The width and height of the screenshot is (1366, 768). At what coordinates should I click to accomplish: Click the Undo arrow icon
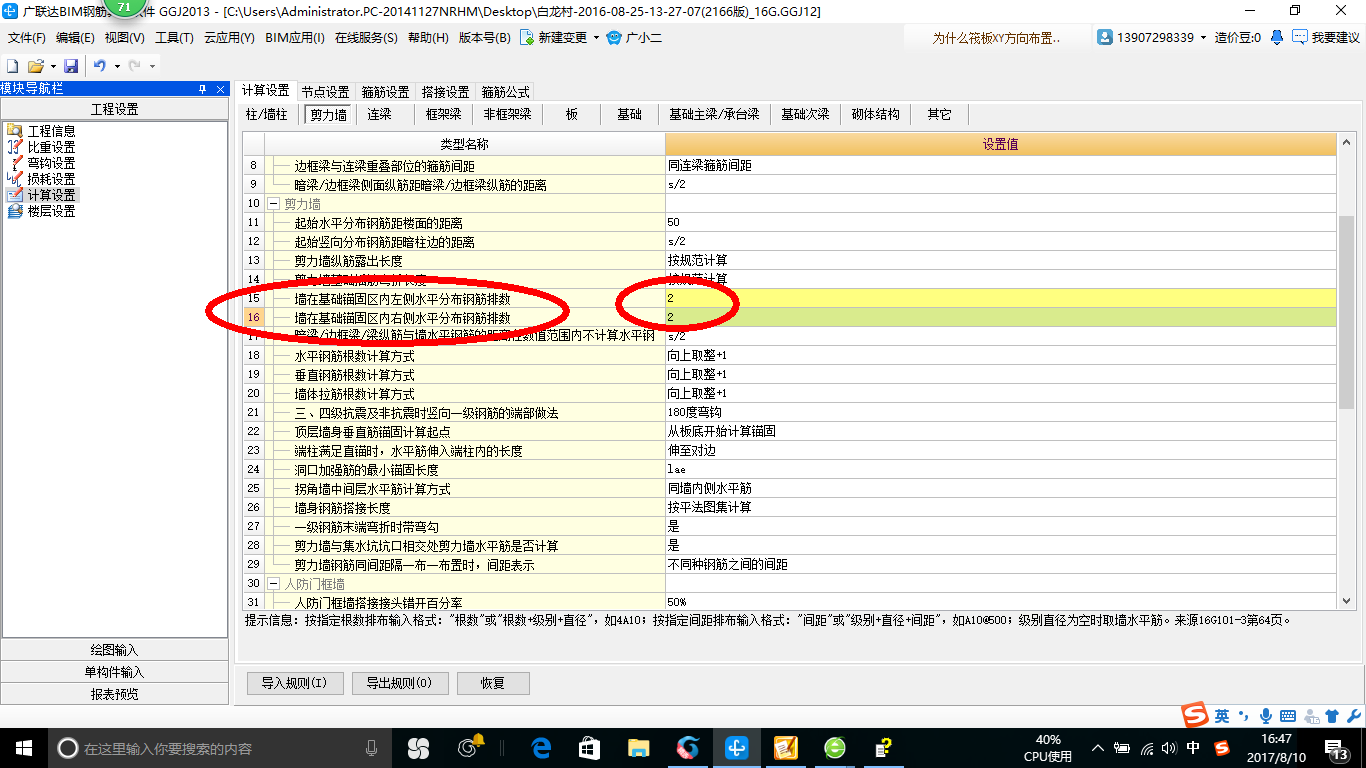pos(100,65)
